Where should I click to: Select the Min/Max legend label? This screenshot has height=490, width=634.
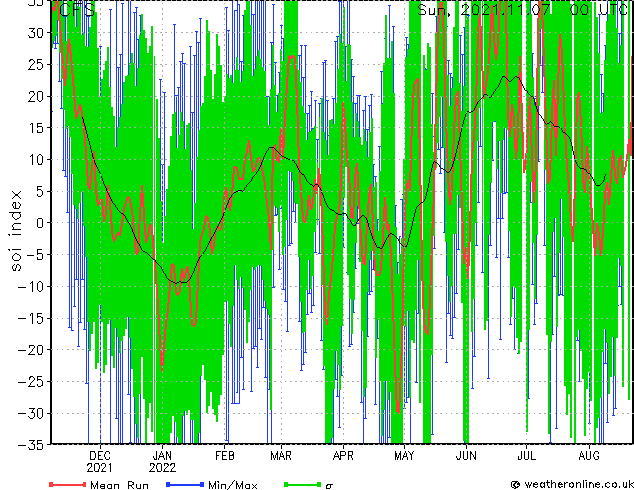pyautogui.click(x=233, y=485)
